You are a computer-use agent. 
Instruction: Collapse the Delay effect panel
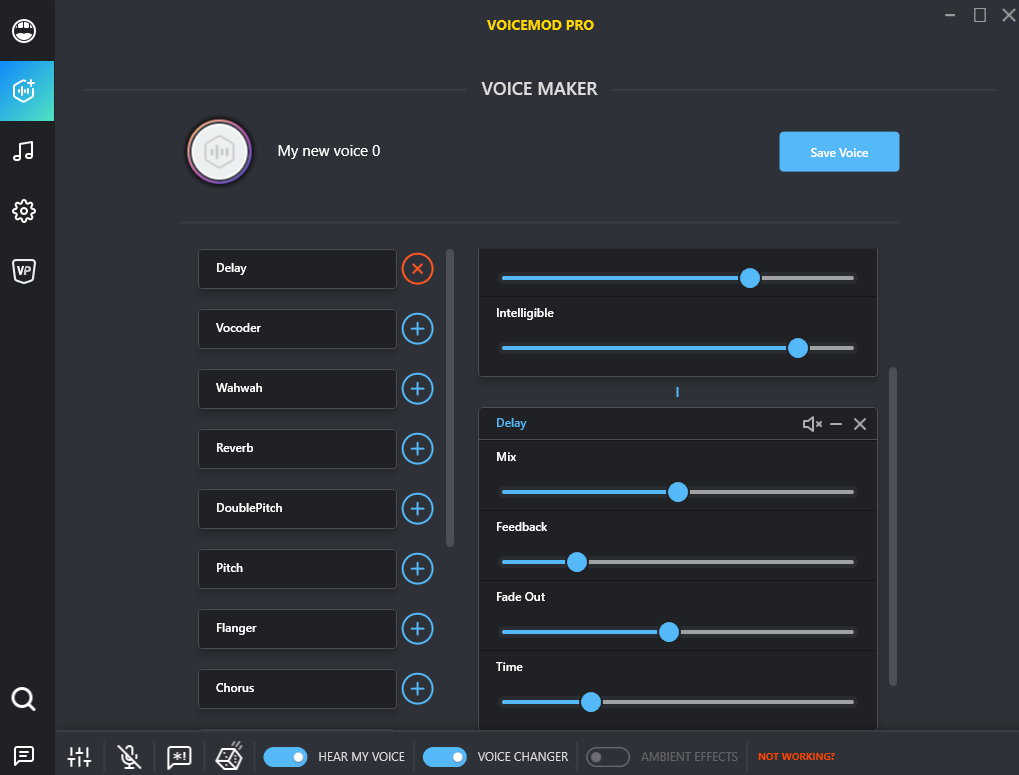[836, 424]
